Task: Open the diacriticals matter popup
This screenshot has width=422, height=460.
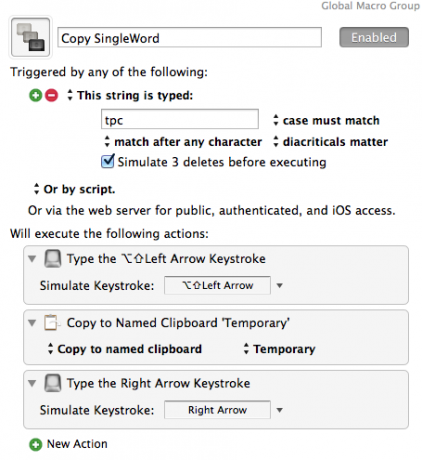Action: pyautogui.click(x=330, y=142)
